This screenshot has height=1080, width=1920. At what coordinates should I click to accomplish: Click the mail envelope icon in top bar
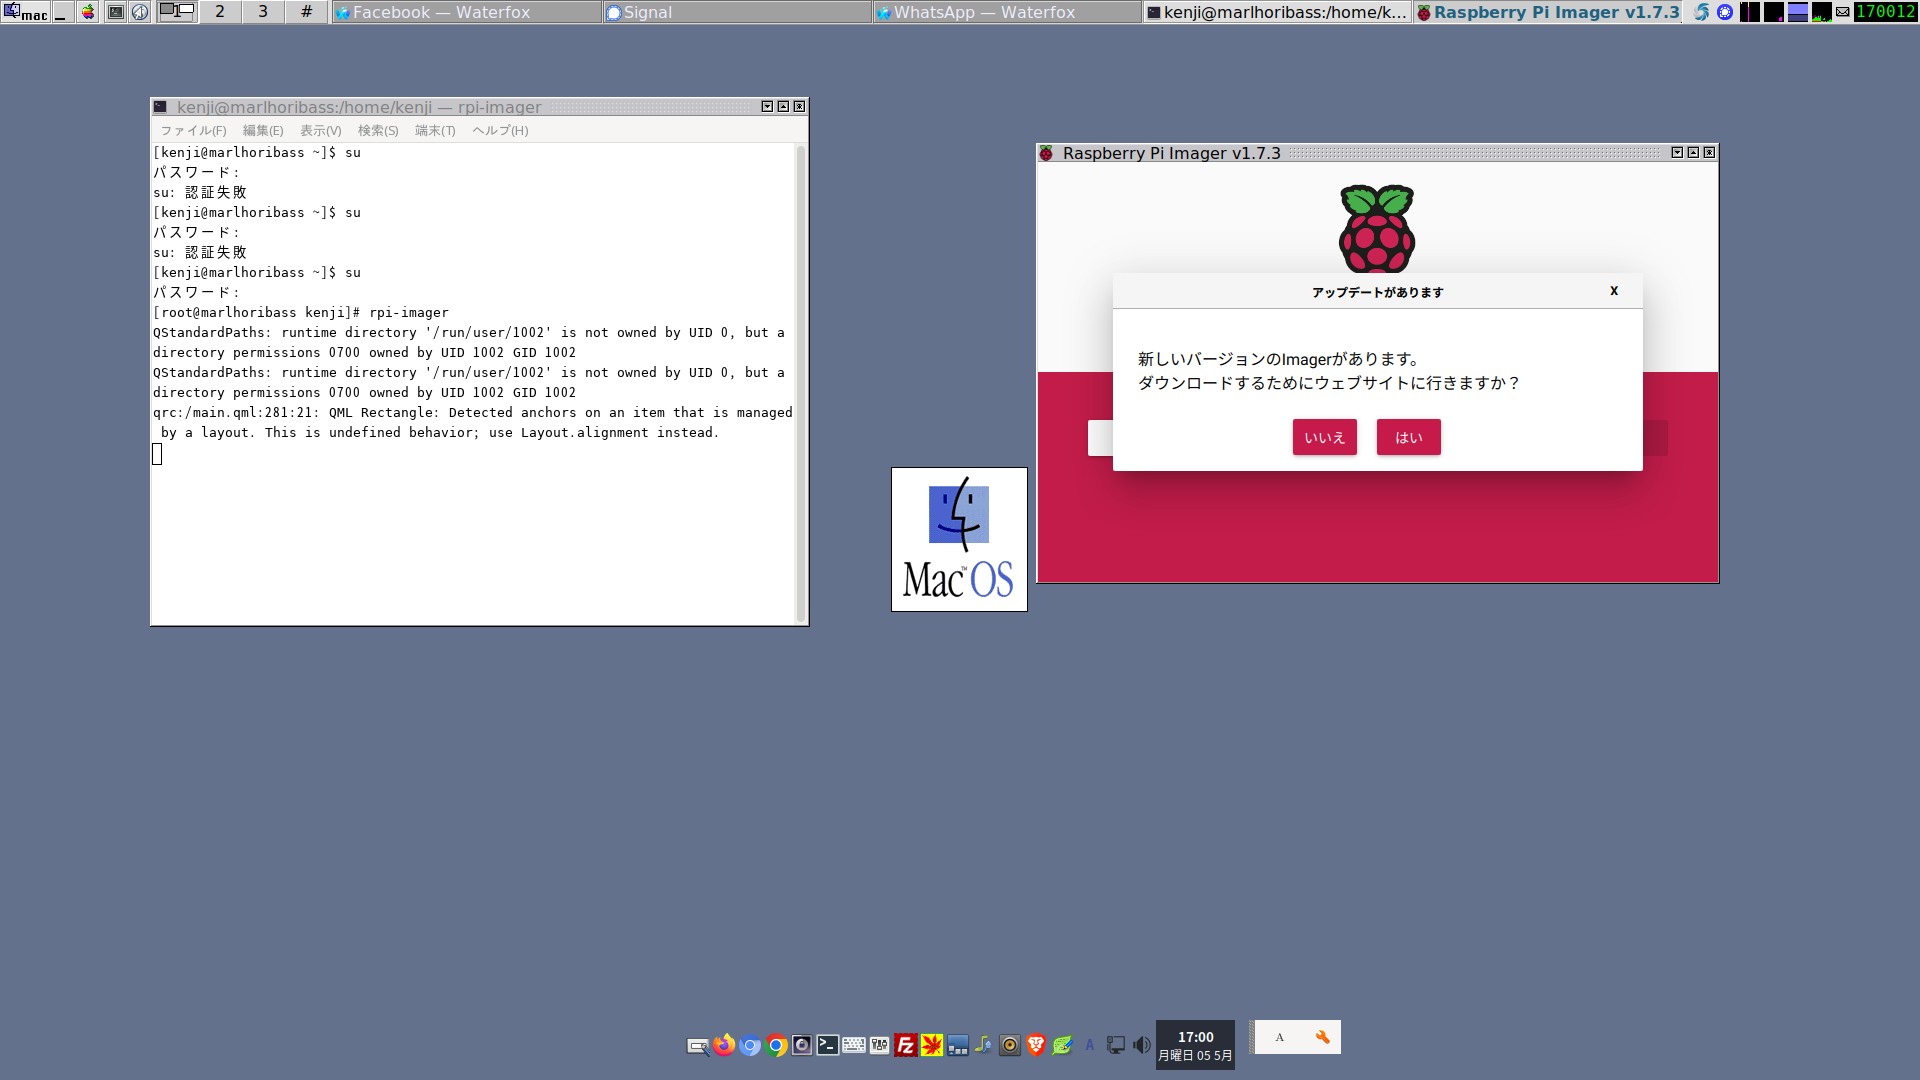point(1842,12)
